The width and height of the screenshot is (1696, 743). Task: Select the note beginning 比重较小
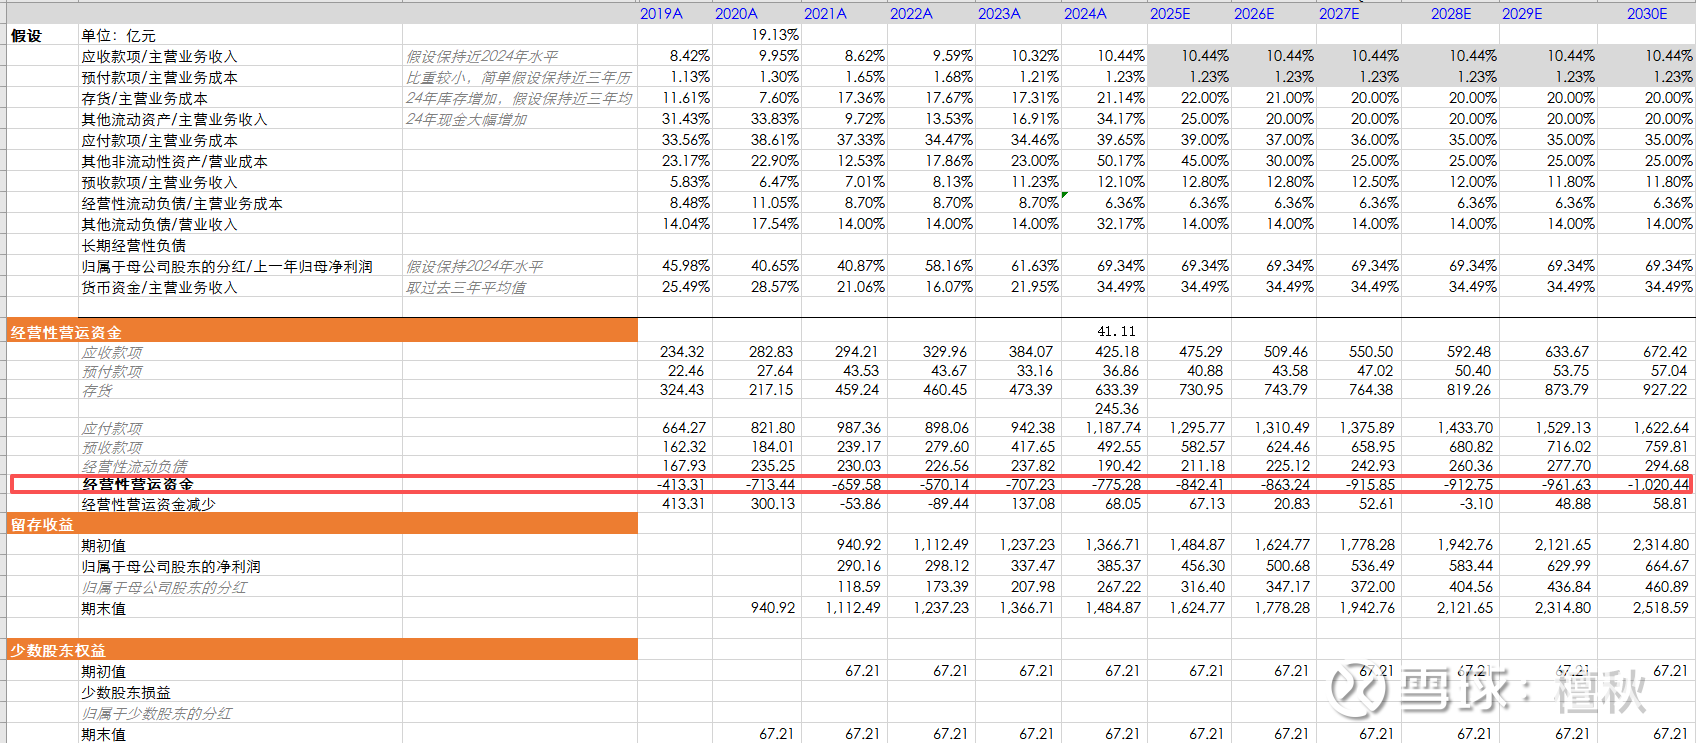tap(519, 78)
